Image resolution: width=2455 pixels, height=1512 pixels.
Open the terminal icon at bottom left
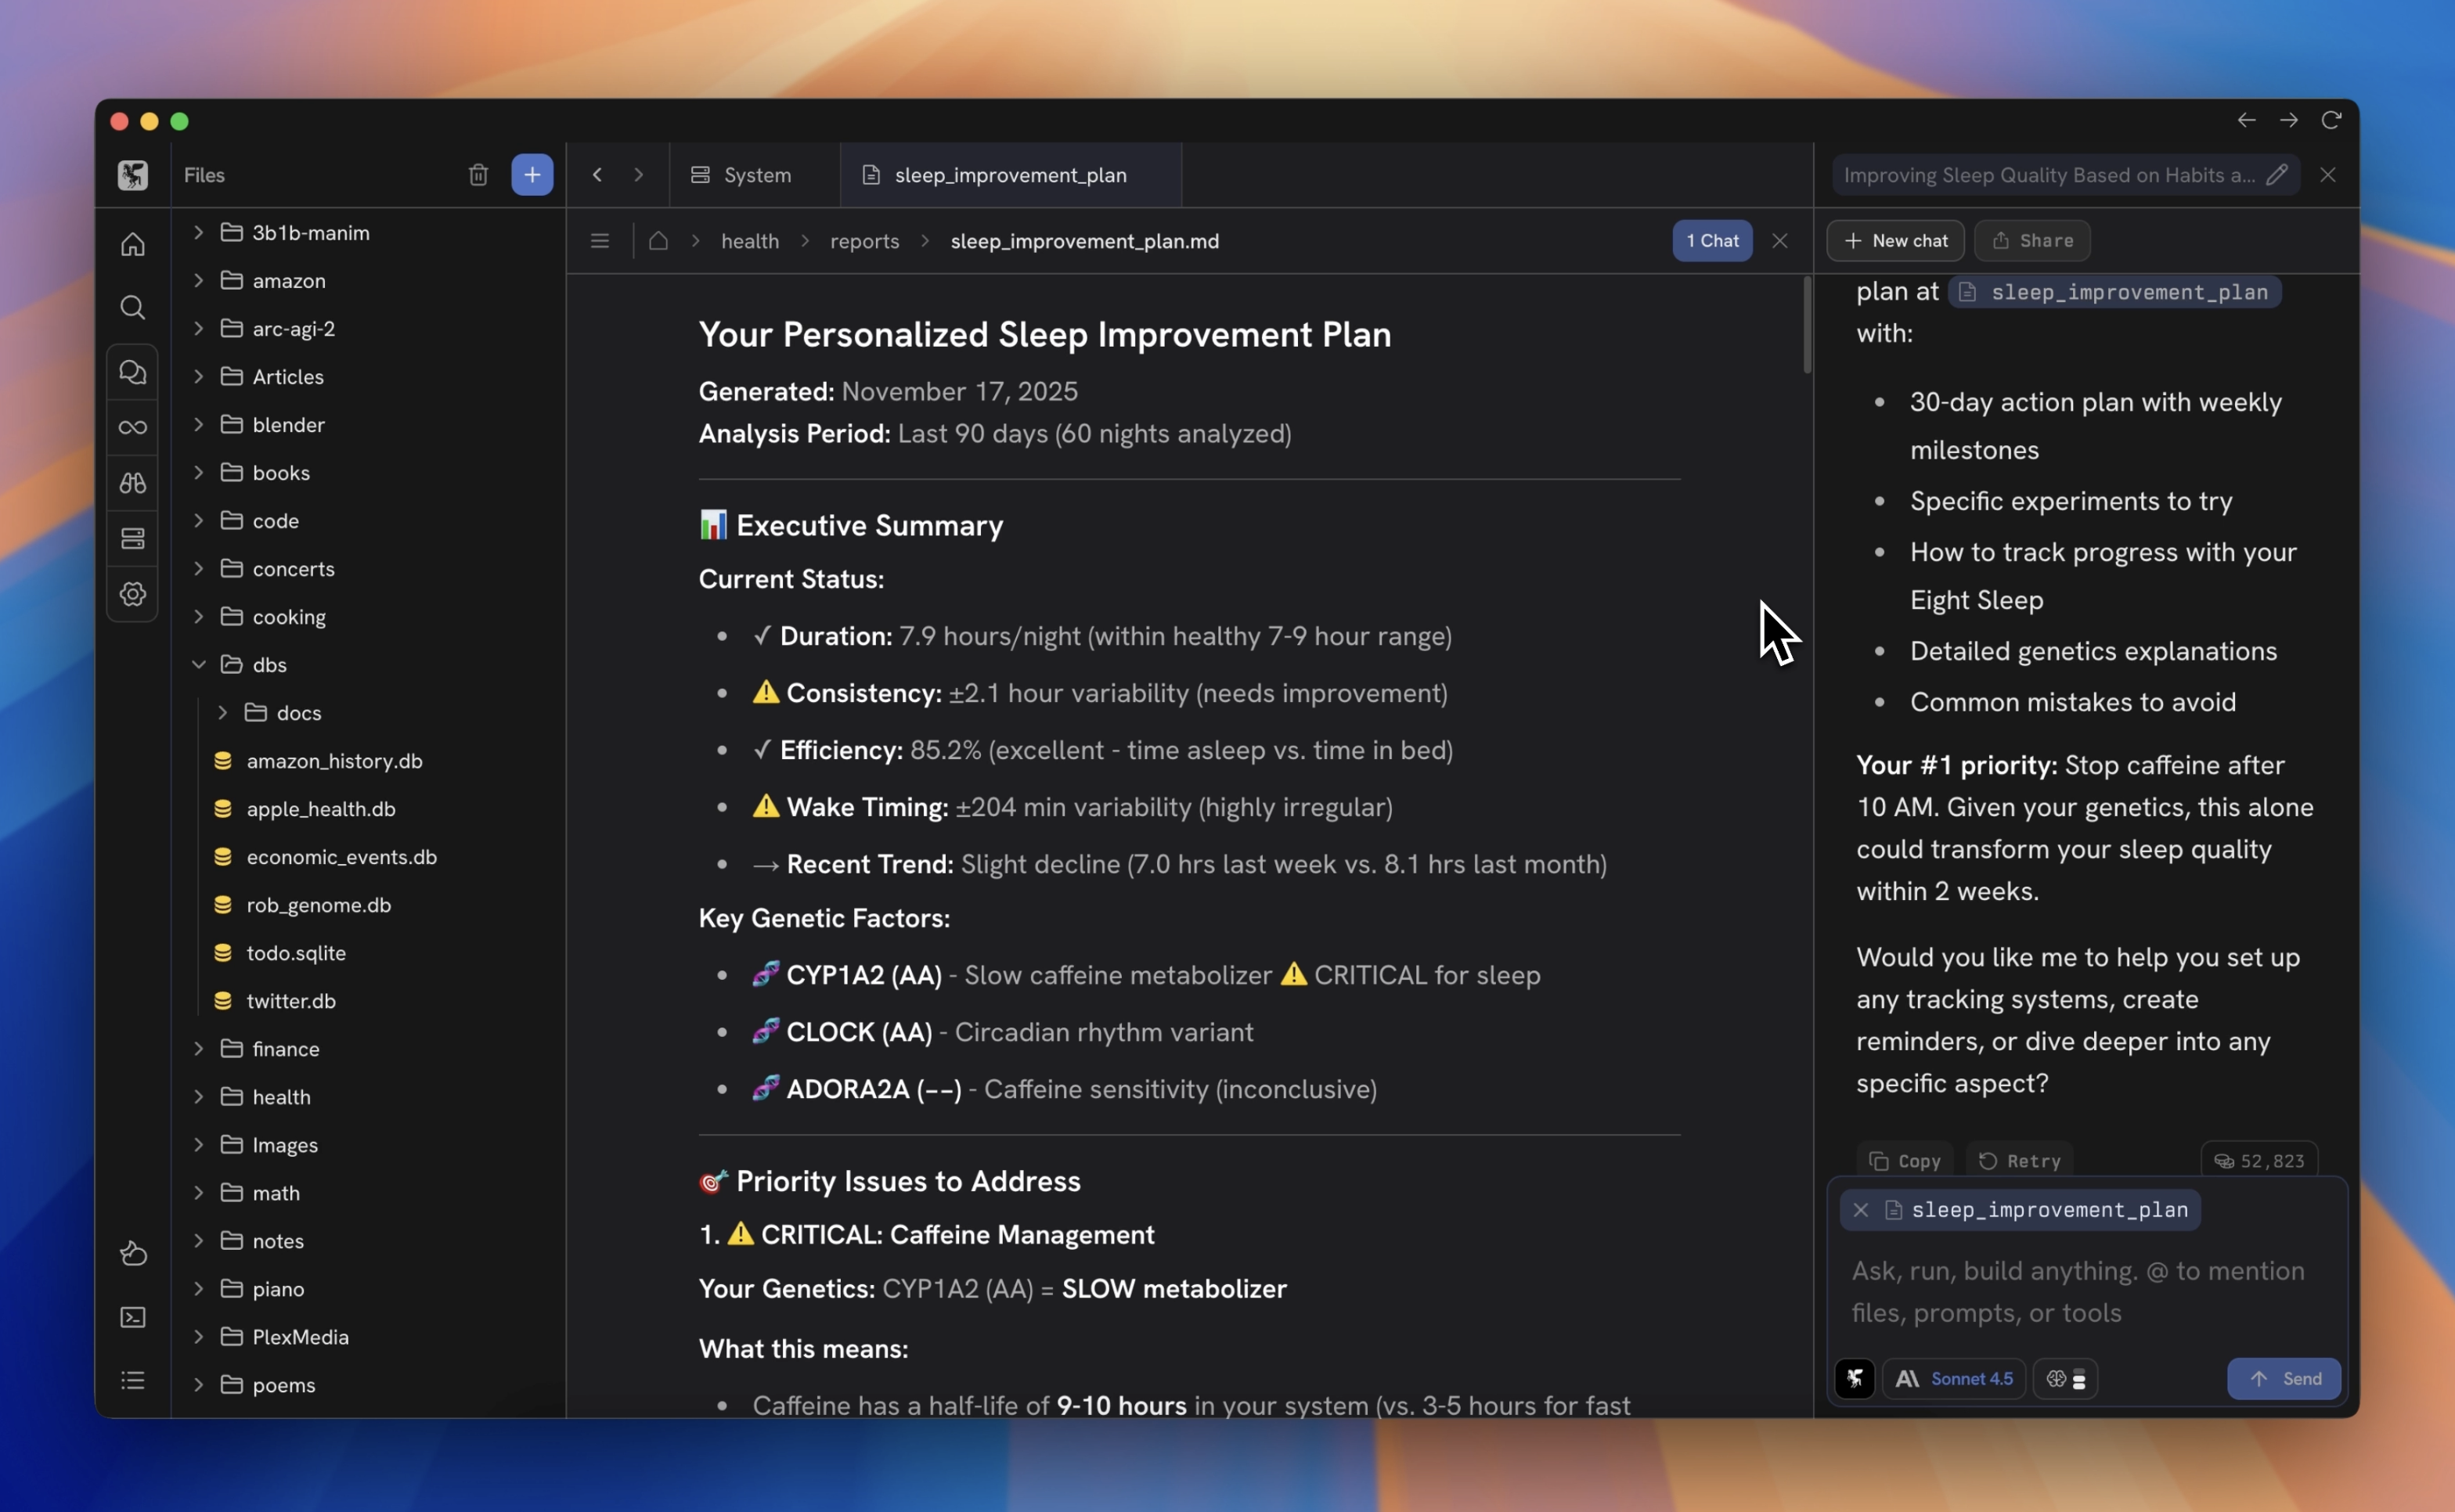point(133,1317)
